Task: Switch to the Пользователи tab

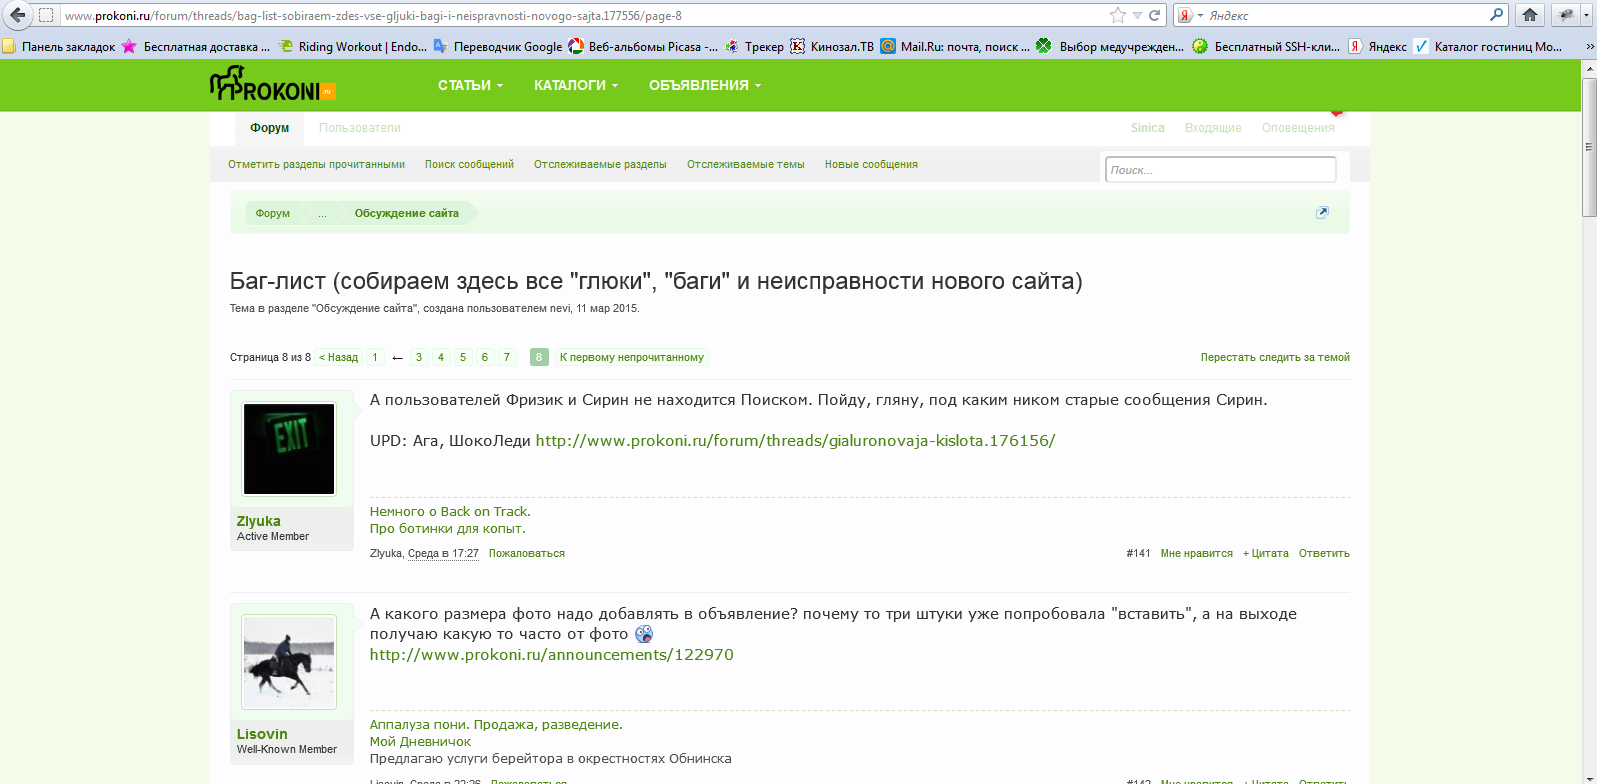Action: point(359,128)
